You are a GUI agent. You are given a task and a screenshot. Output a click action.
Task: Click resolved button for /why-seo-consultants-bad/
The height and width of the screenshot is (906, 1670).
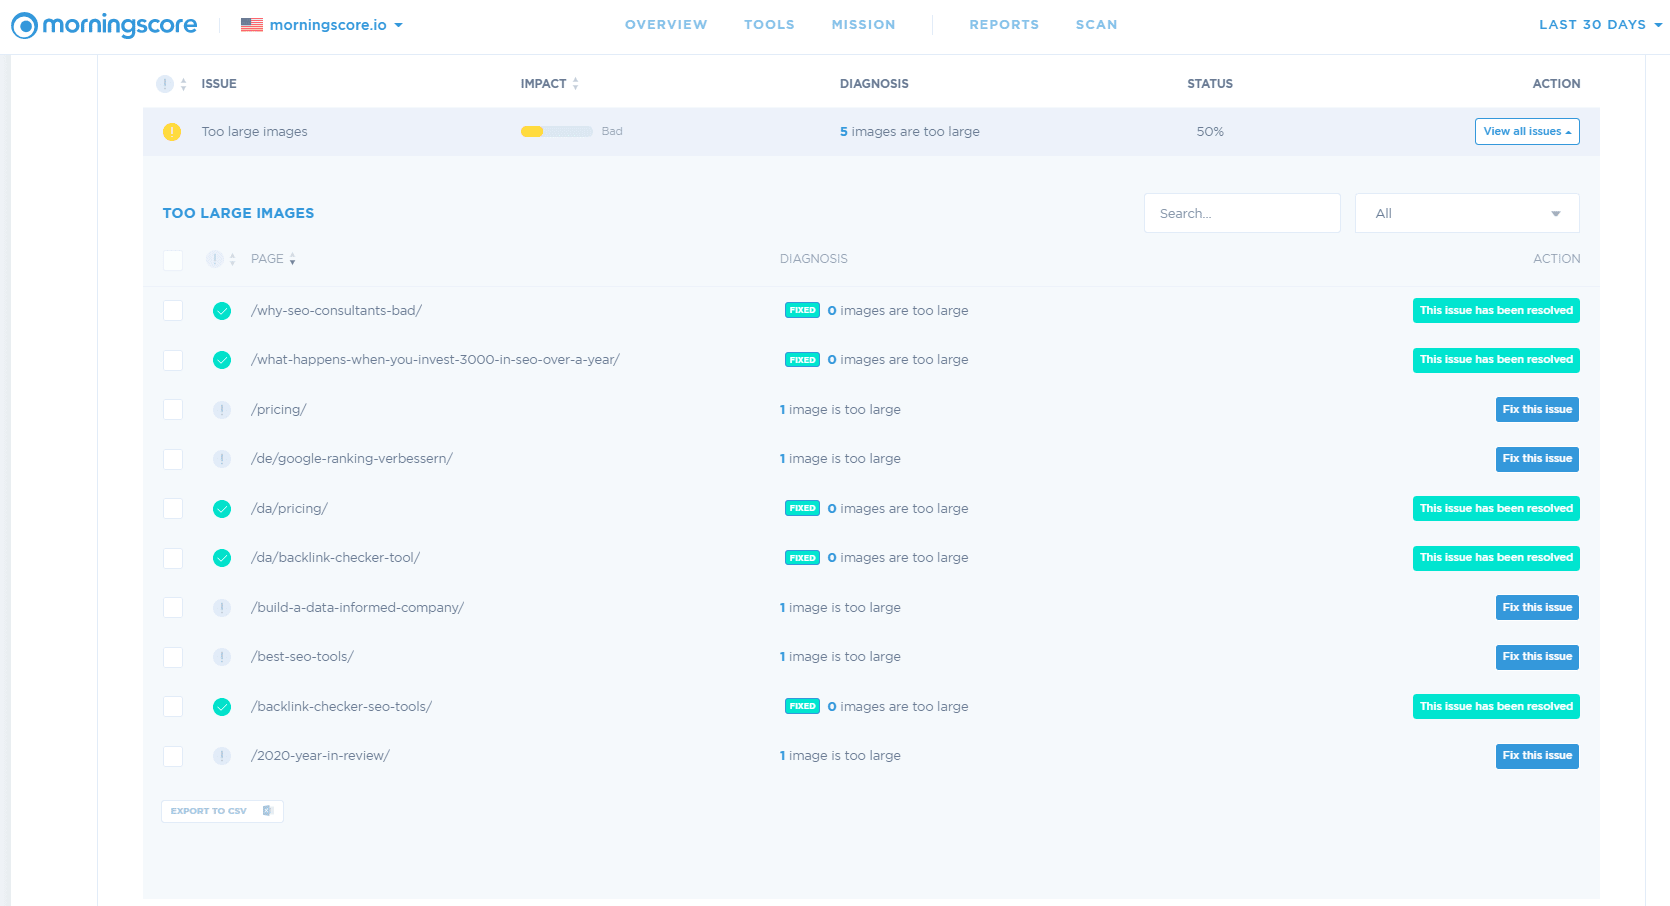pyautogui.click(x=1496, y=311)
